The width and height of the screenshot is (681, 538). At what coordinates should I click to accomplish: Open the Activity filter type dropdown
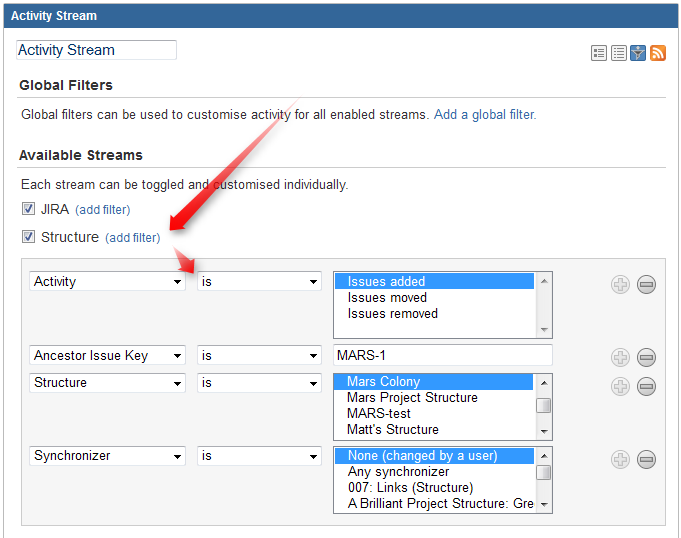(108, 282)
